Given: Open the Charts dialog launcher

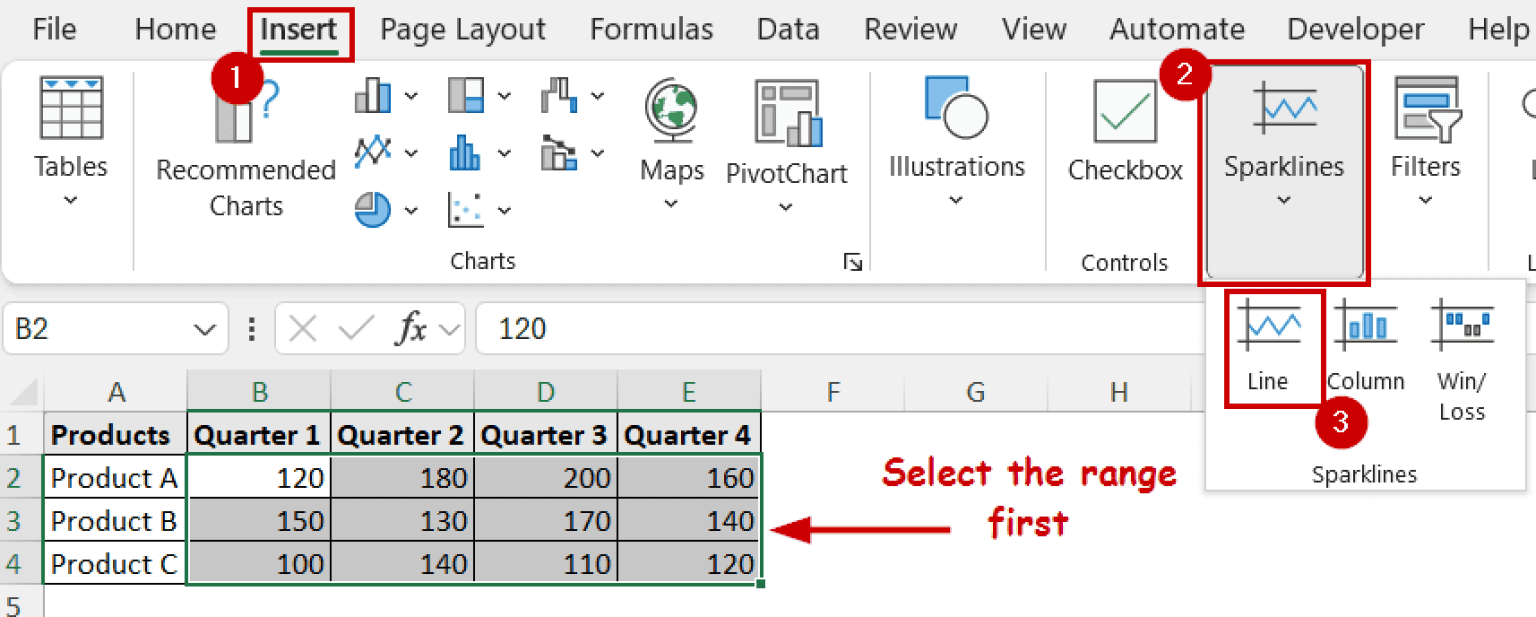Looking at the screenshot, I should 853,262.
